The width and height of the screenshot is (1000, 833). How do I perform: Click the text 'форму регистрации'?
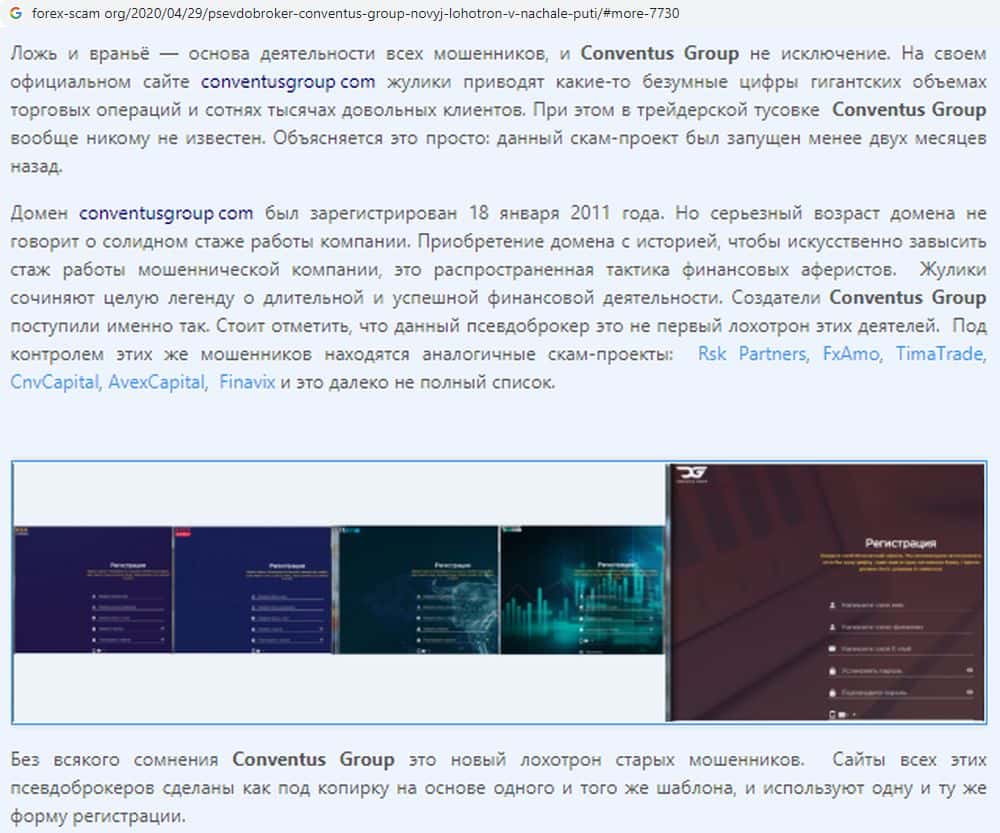coord(98,816)
